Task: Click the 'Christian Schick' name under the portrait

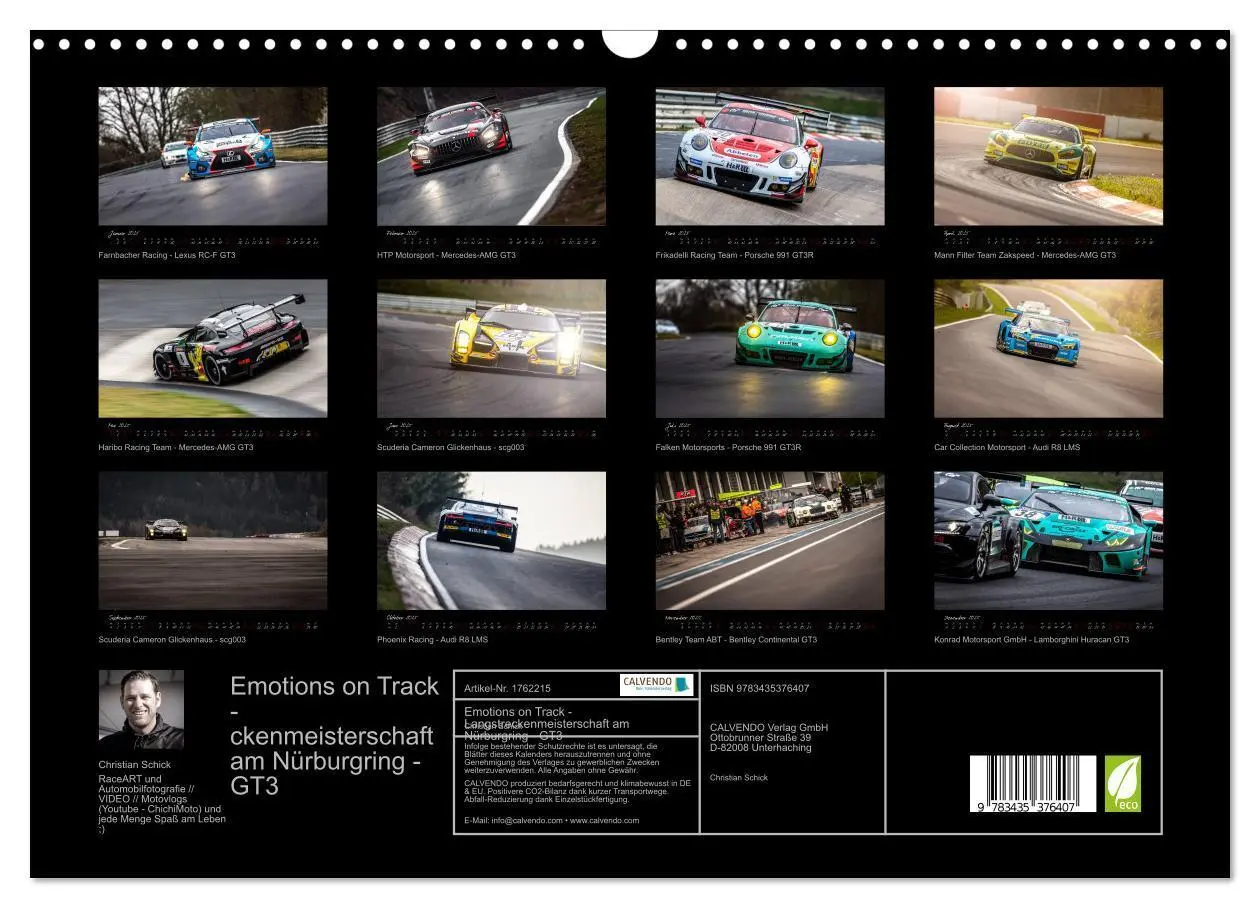Action: [x=135, y=764]
